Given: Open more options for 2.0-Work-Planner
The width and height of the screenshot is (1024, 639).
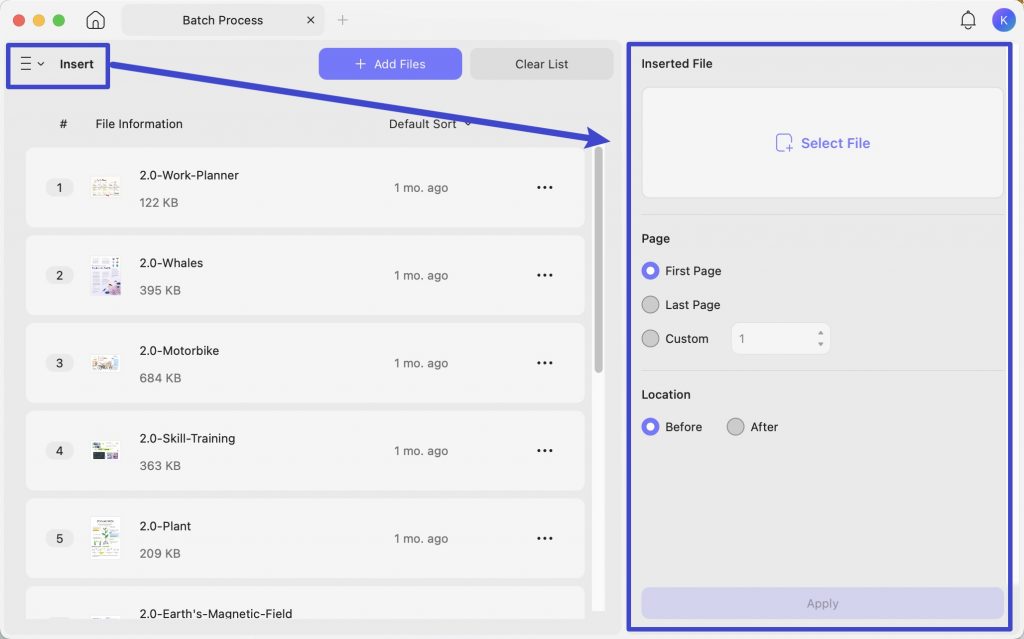Looking at the screenshot, I should point(545,188).
